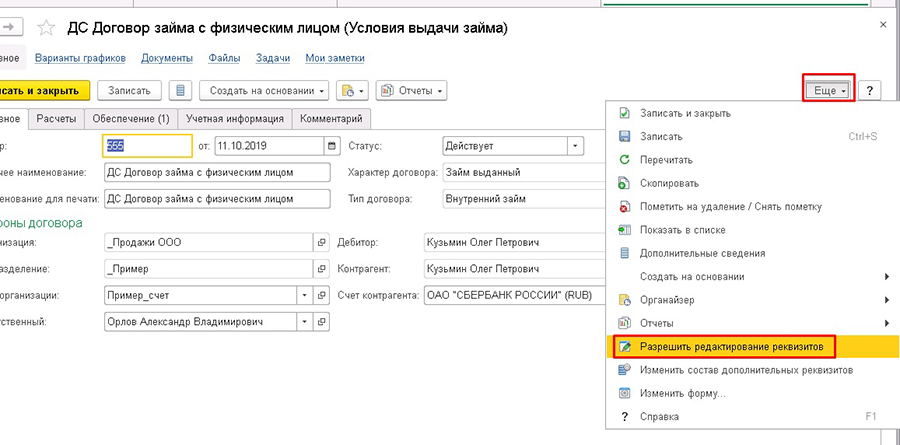This screenshot has height=445, width=900.
Task: Click the open icon beside Пример_счет field
Action: point(322,296)
